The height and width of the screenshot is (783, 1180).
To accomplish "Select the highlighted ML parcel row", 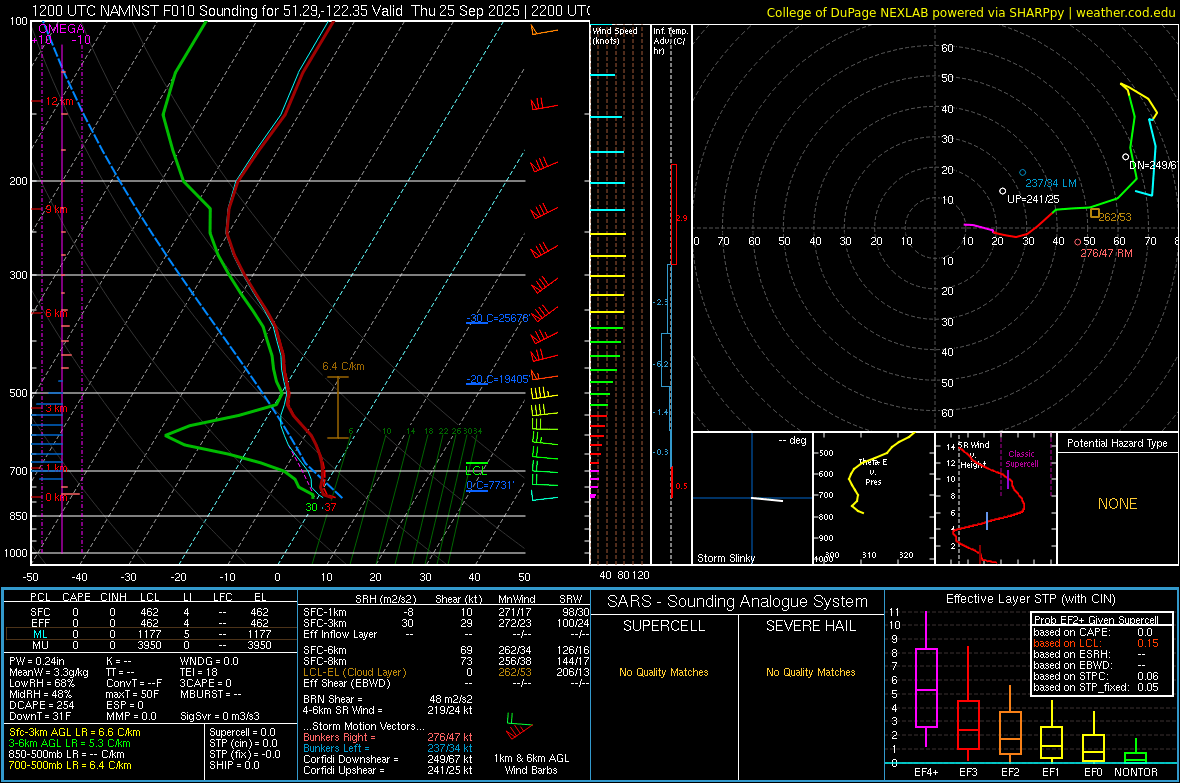I will point(151,634).
